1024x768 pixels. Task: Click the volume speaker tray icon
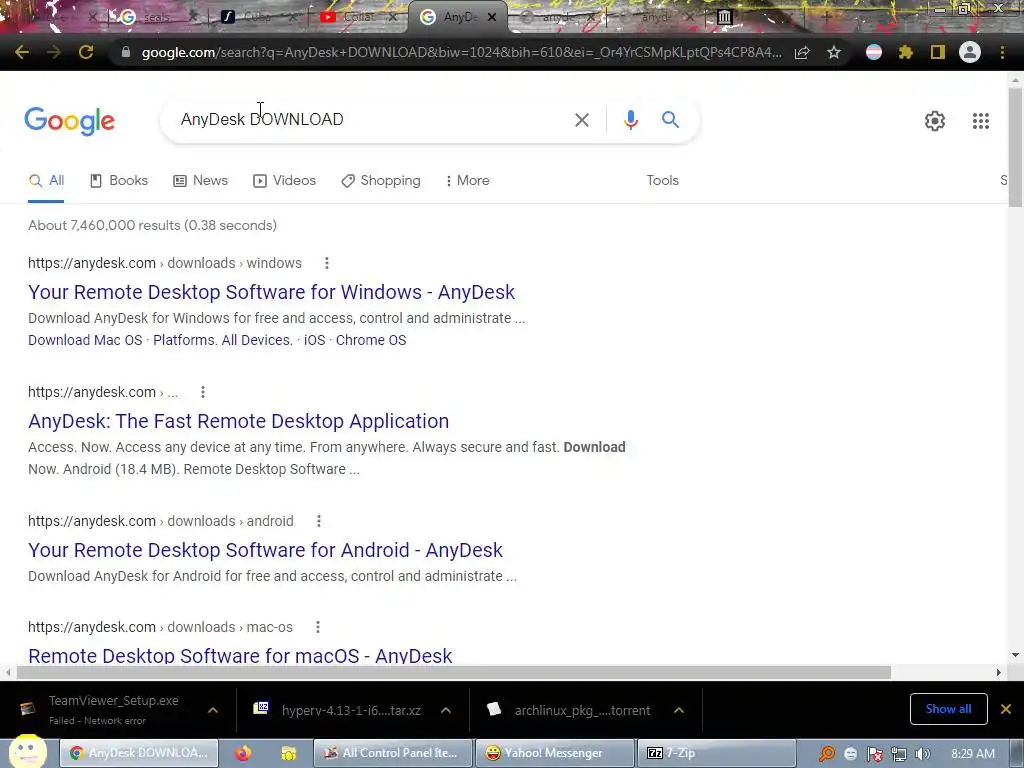tap(922, 754)
